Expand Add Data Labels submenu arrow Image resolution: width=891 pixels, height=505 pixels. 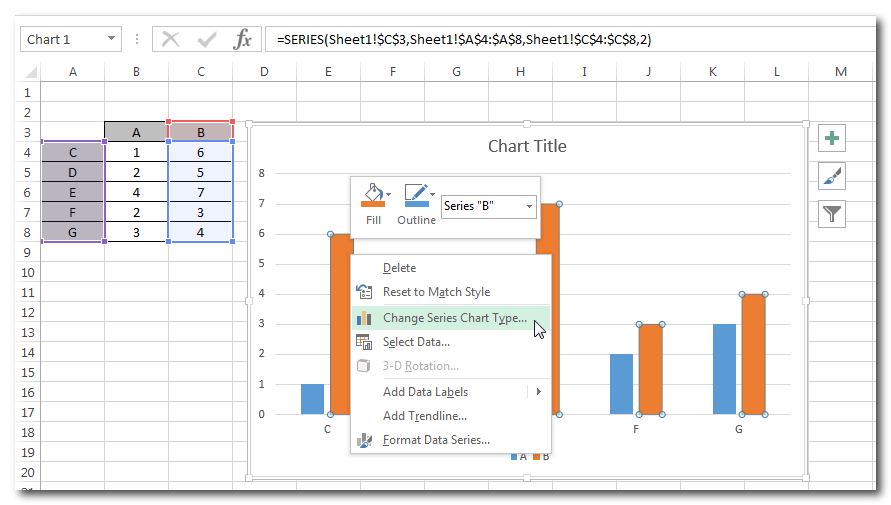pyautogui.click(x=538, y=392)
